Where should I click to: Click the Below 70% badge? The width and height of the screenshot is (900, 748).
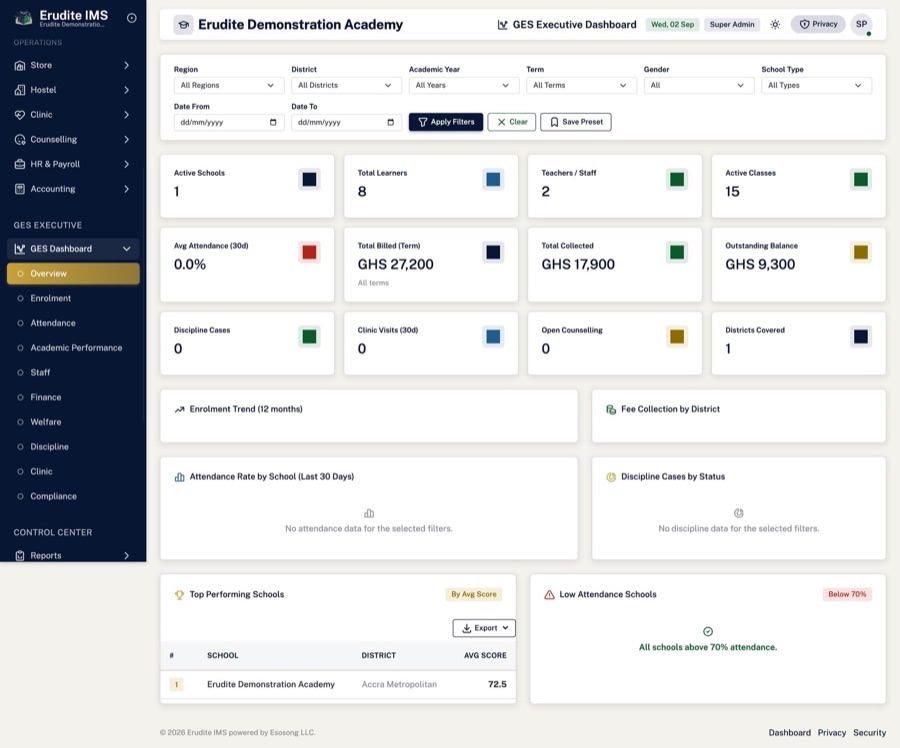[847, 594]
